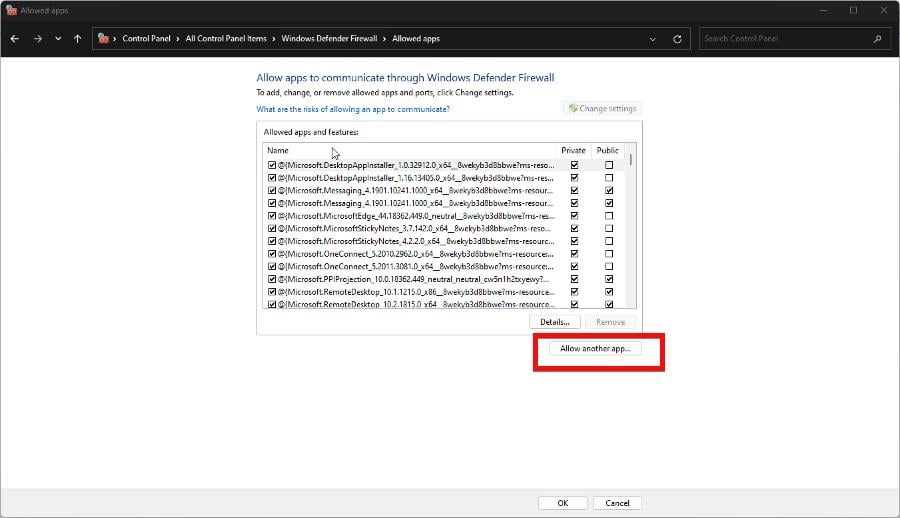Open the recent locations chevron

(x=58, y=38)
